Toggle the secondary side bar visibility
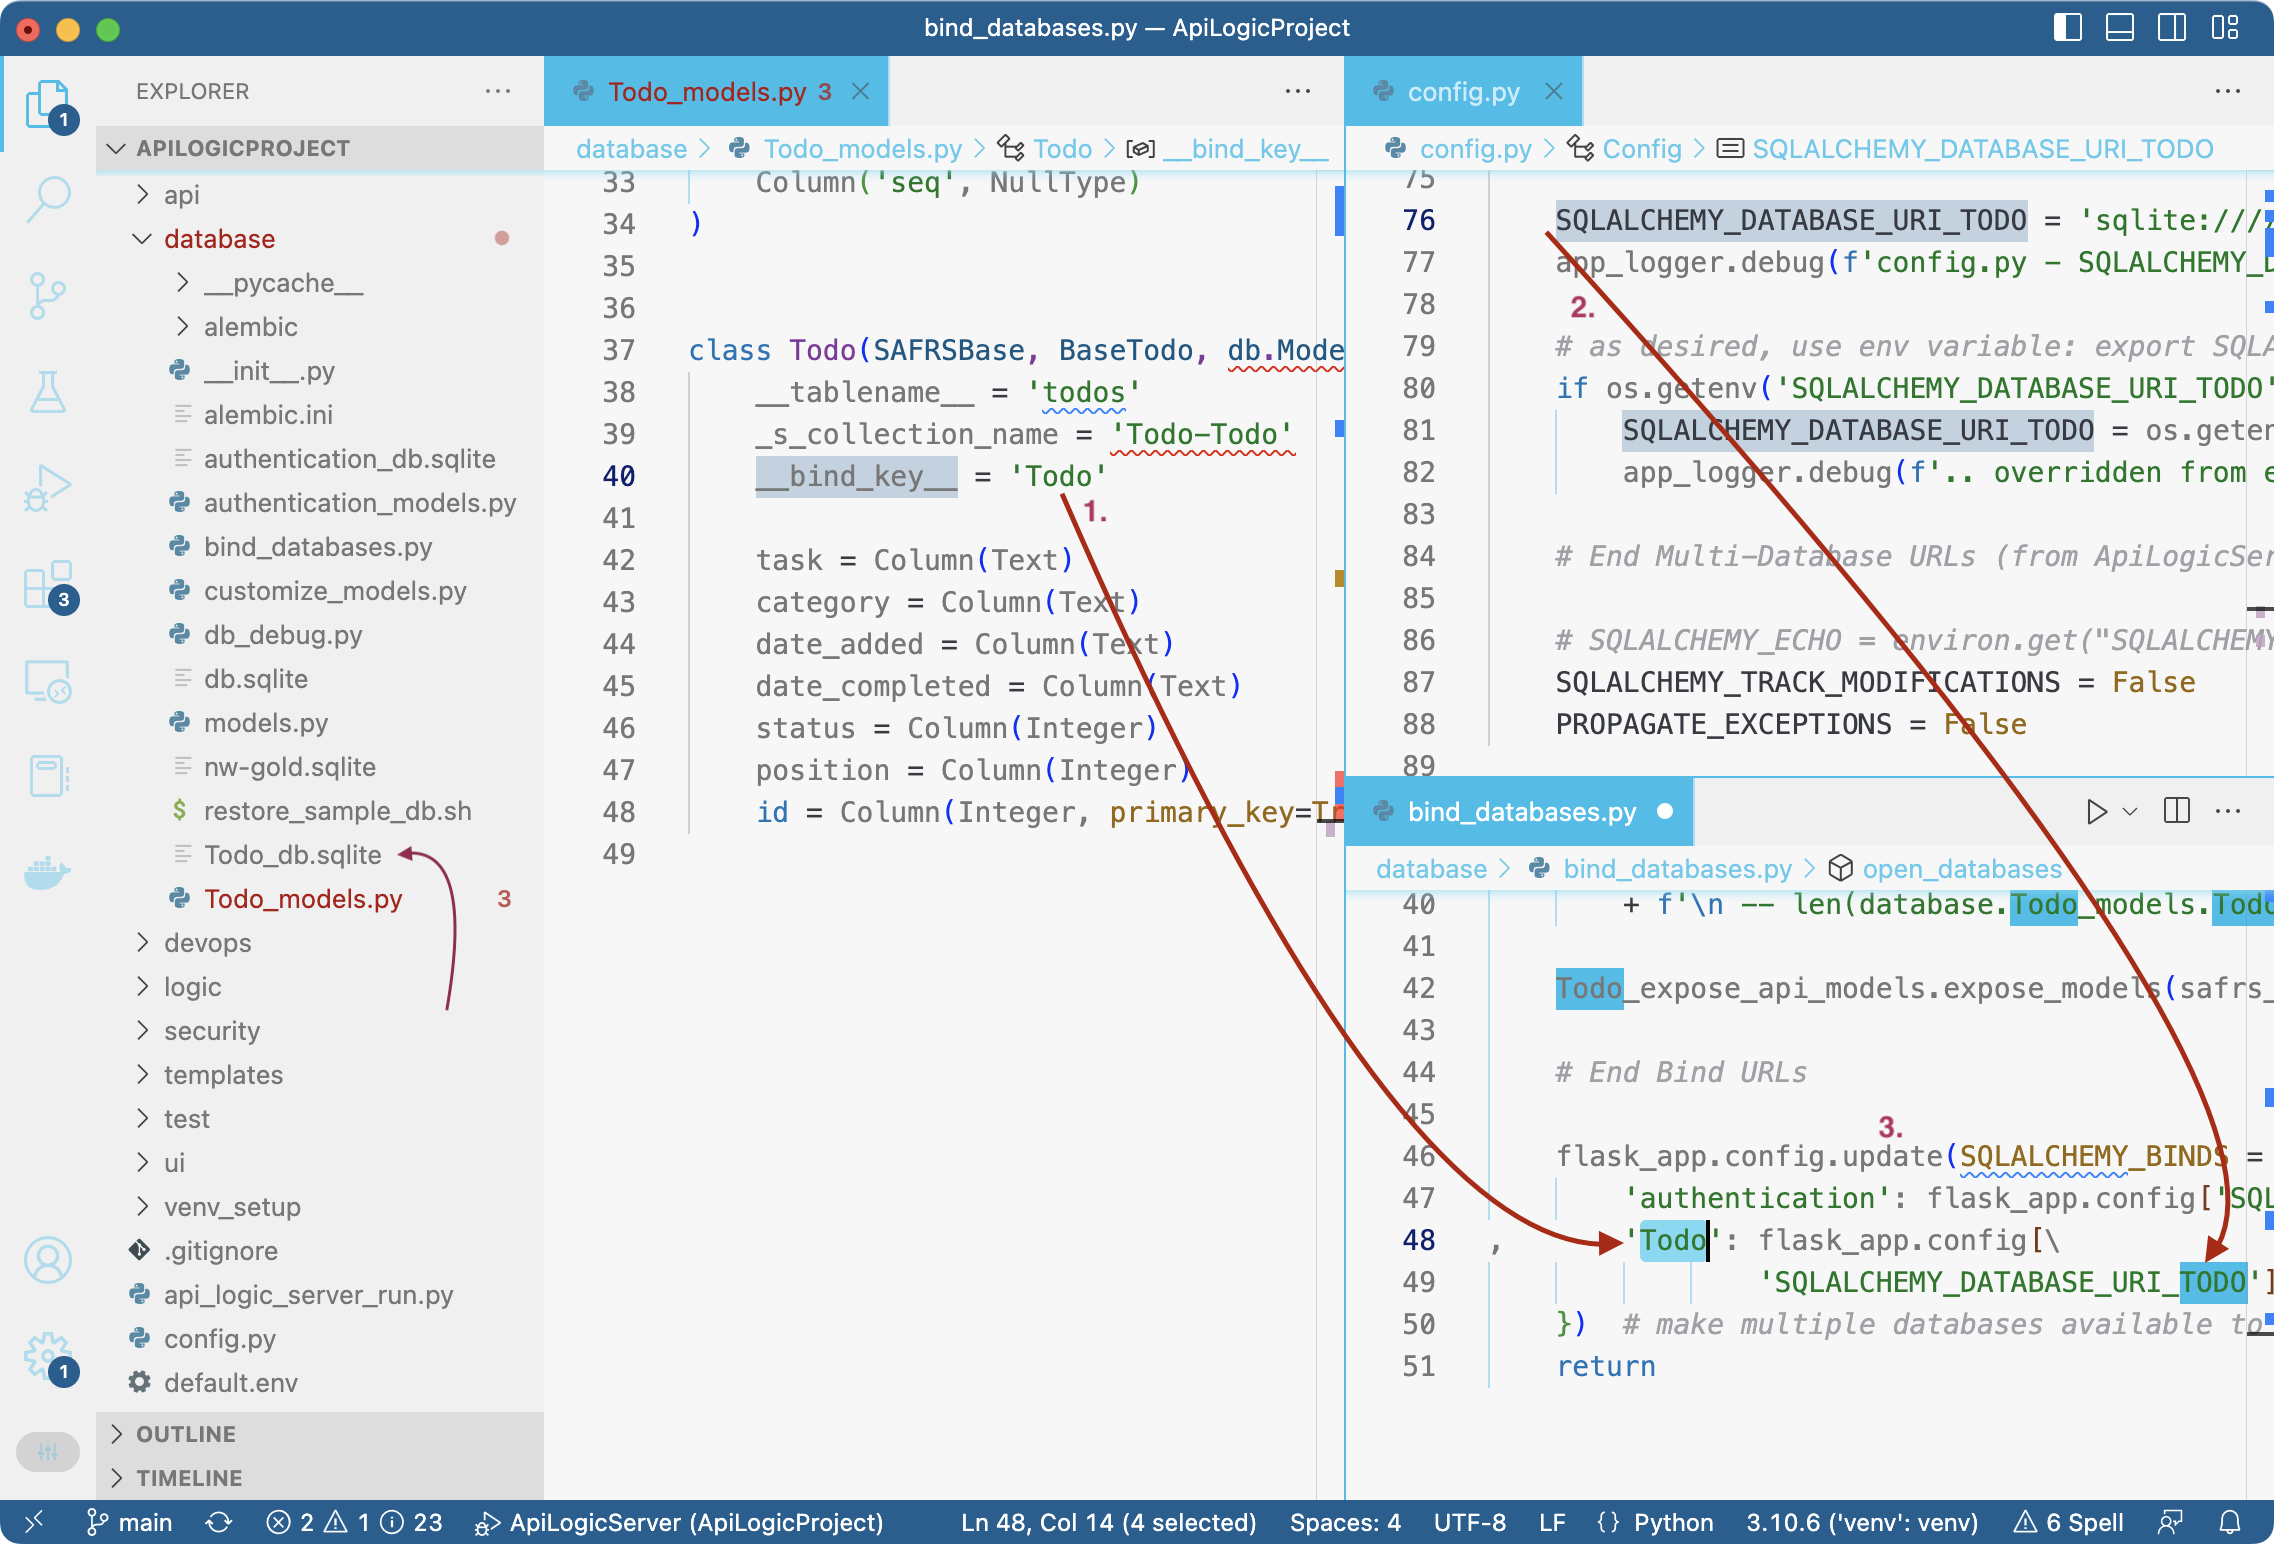Screen dimensions: 2274x1544 coord(2172,27)
